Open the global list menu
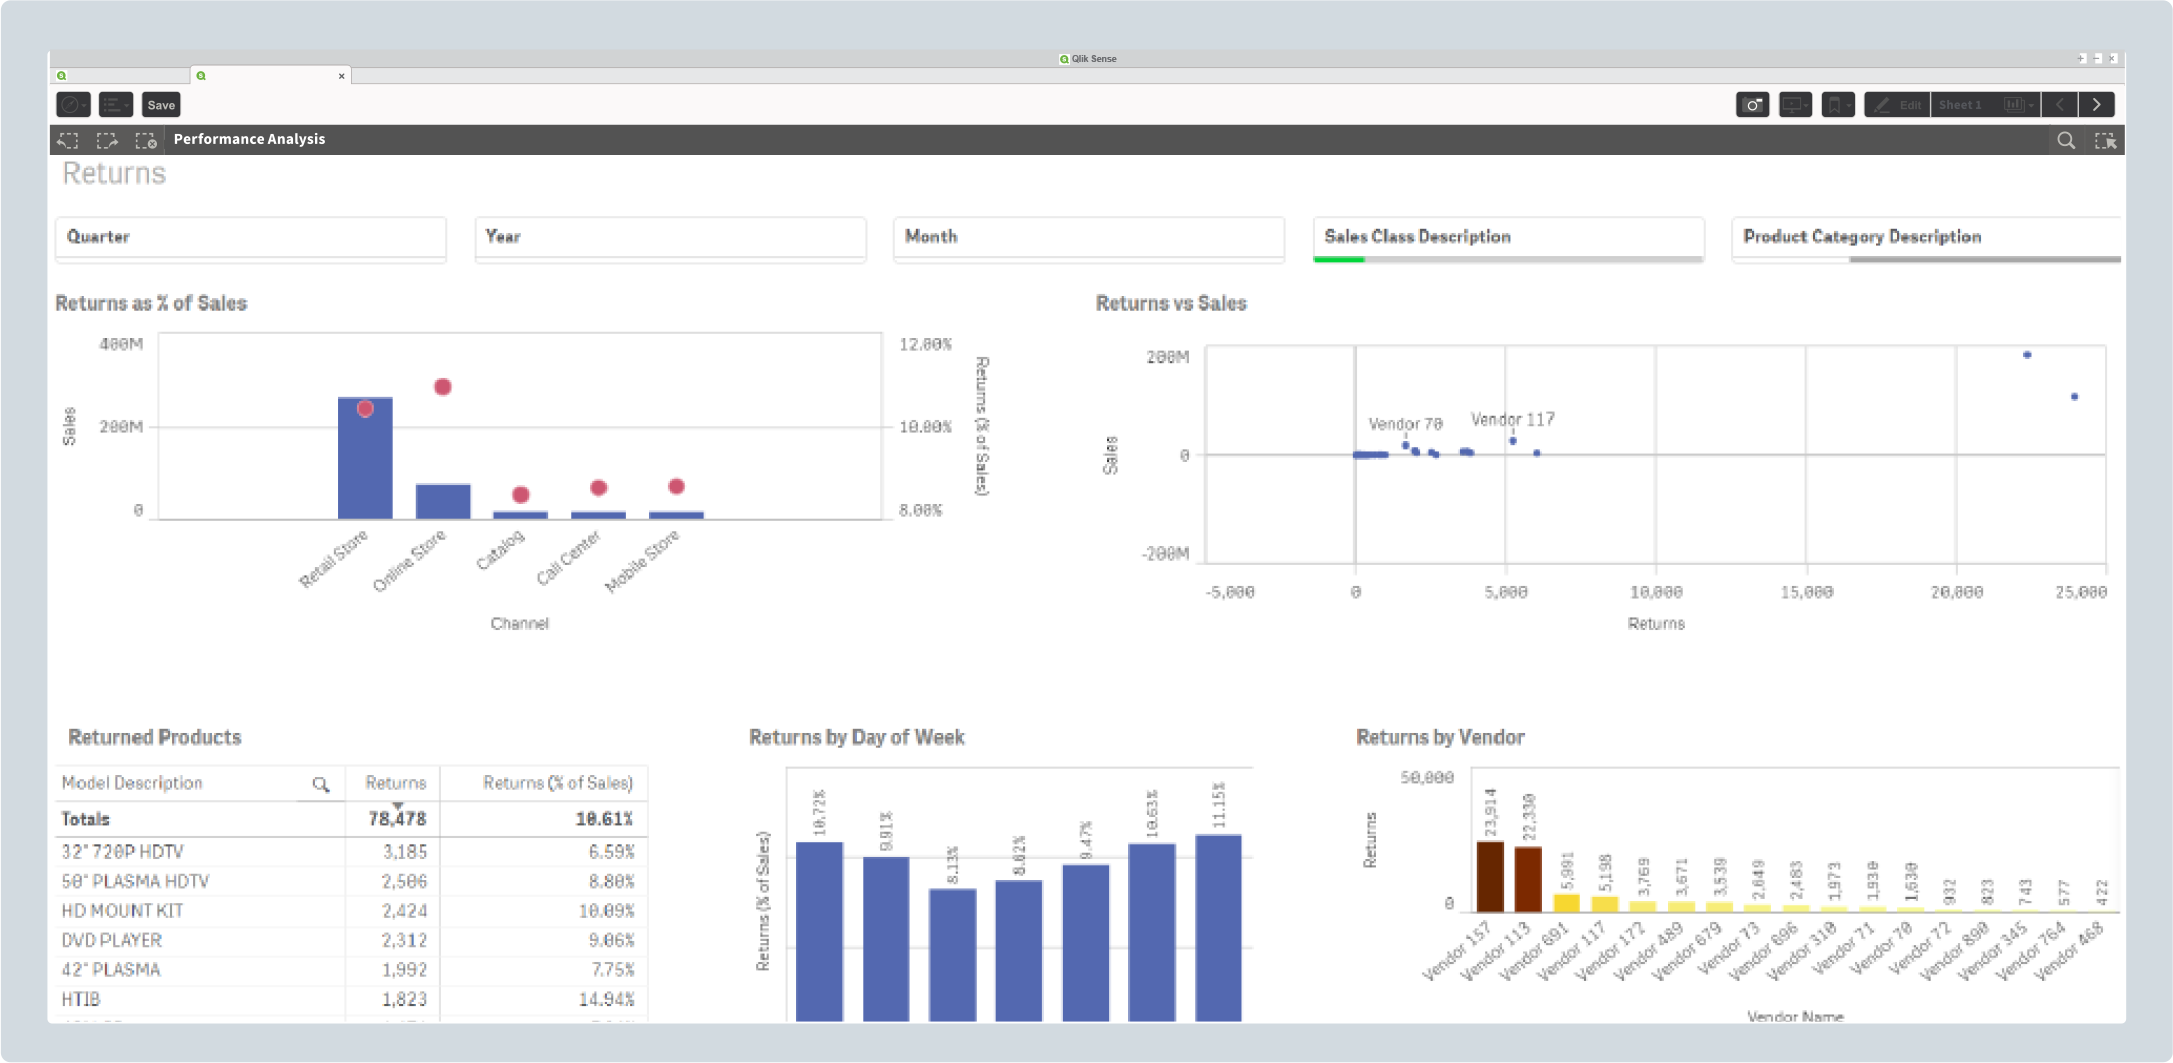Screen dimensions: 2173x1063 tap(116, 105)
